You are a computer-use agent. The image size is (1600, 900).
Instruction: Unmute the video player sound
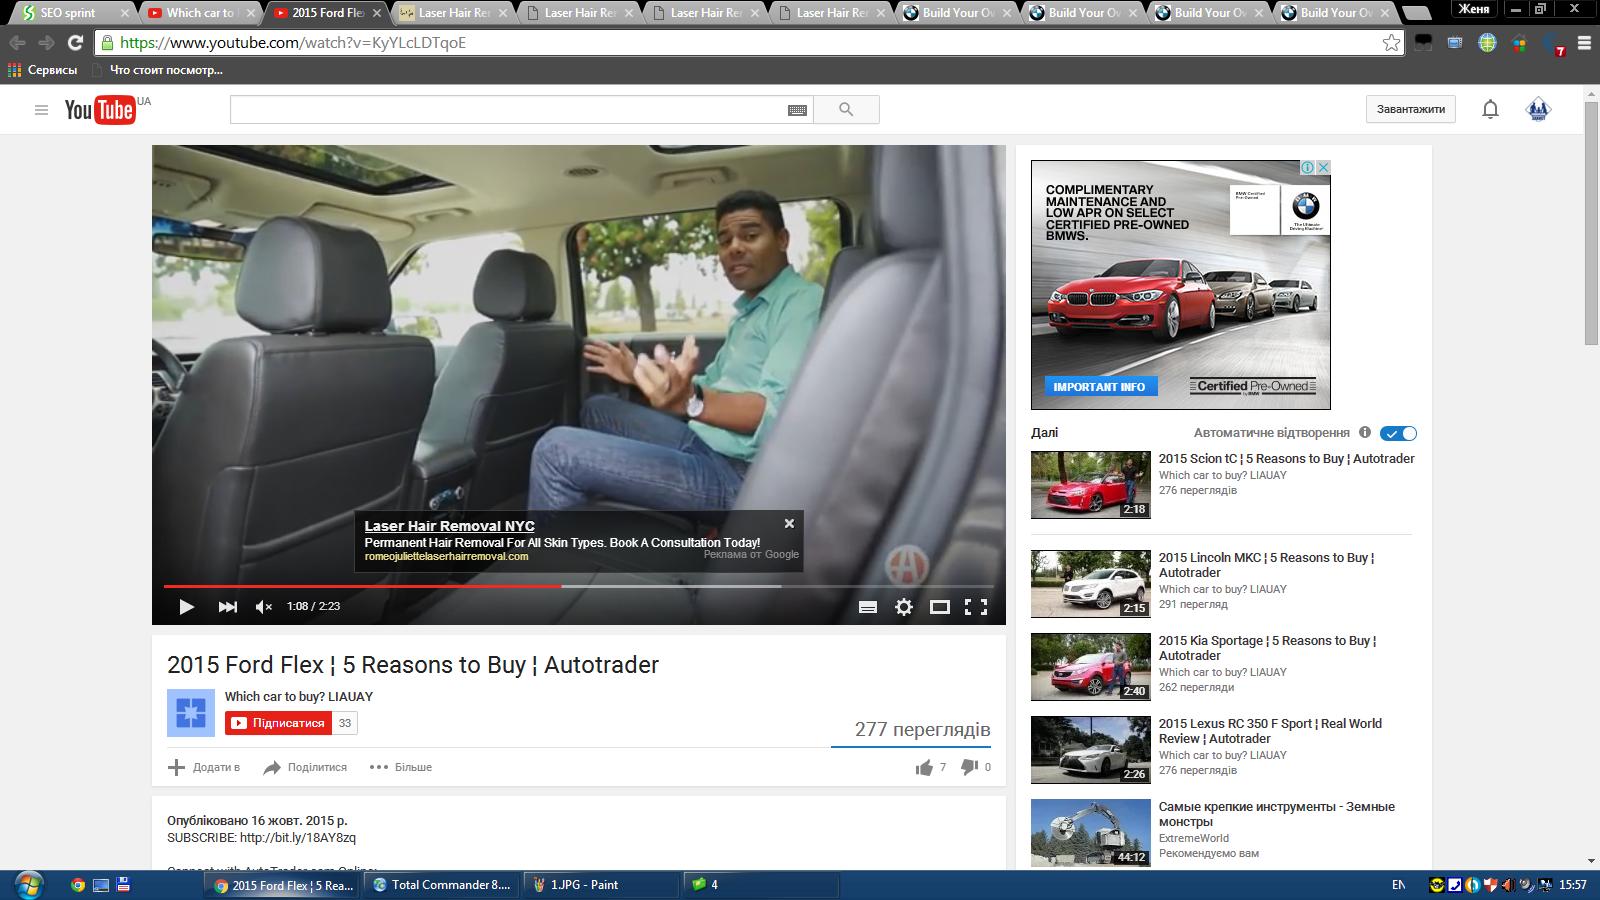264,606
